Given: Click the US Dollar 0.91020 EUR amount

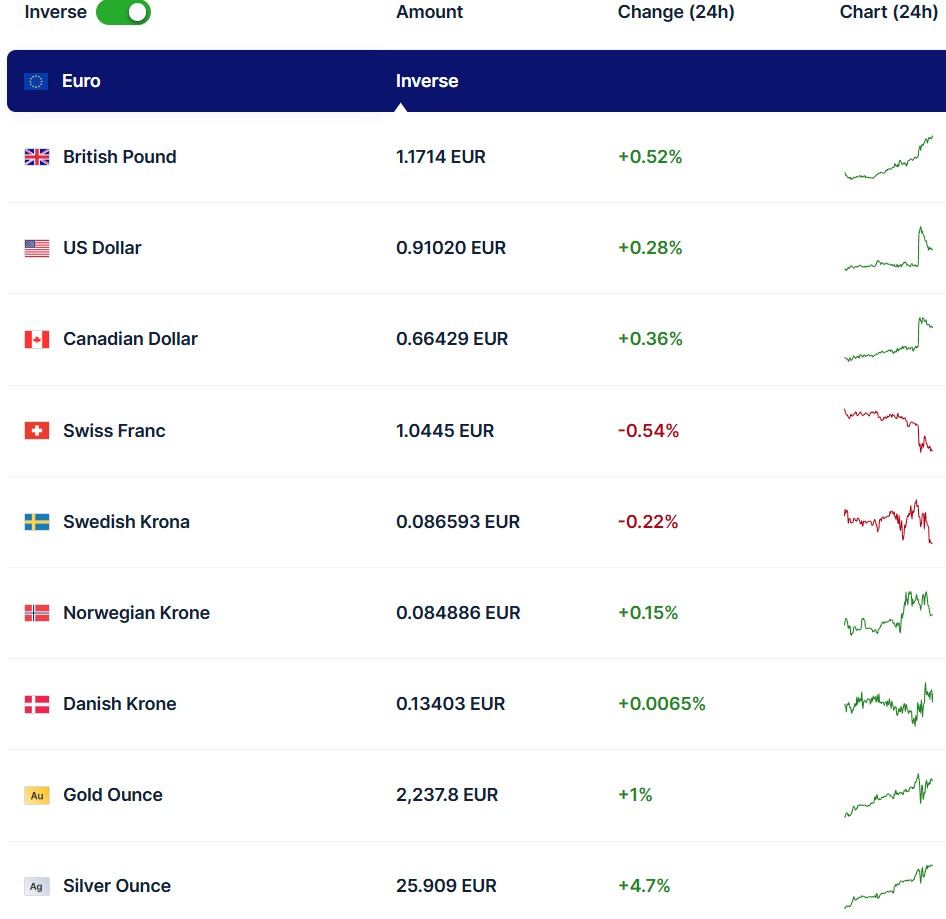Looking at the screenshot, I should [450, 248].
